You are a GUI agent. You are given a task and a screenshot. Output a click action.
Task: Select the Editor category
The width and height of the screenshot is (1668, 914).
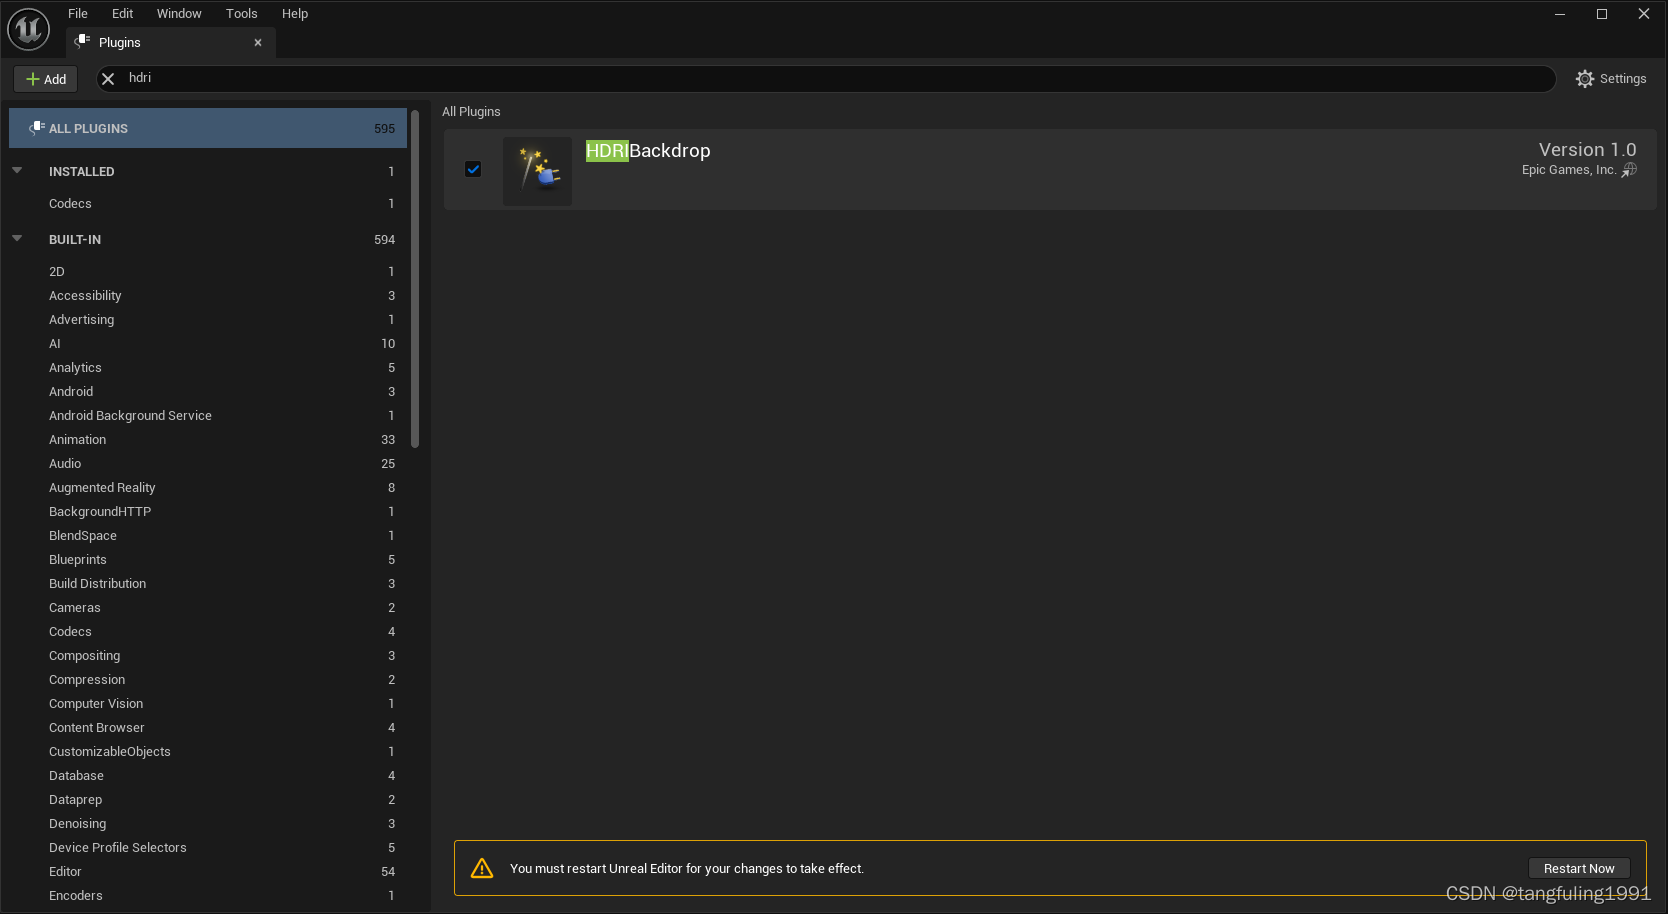coord(208,871)
